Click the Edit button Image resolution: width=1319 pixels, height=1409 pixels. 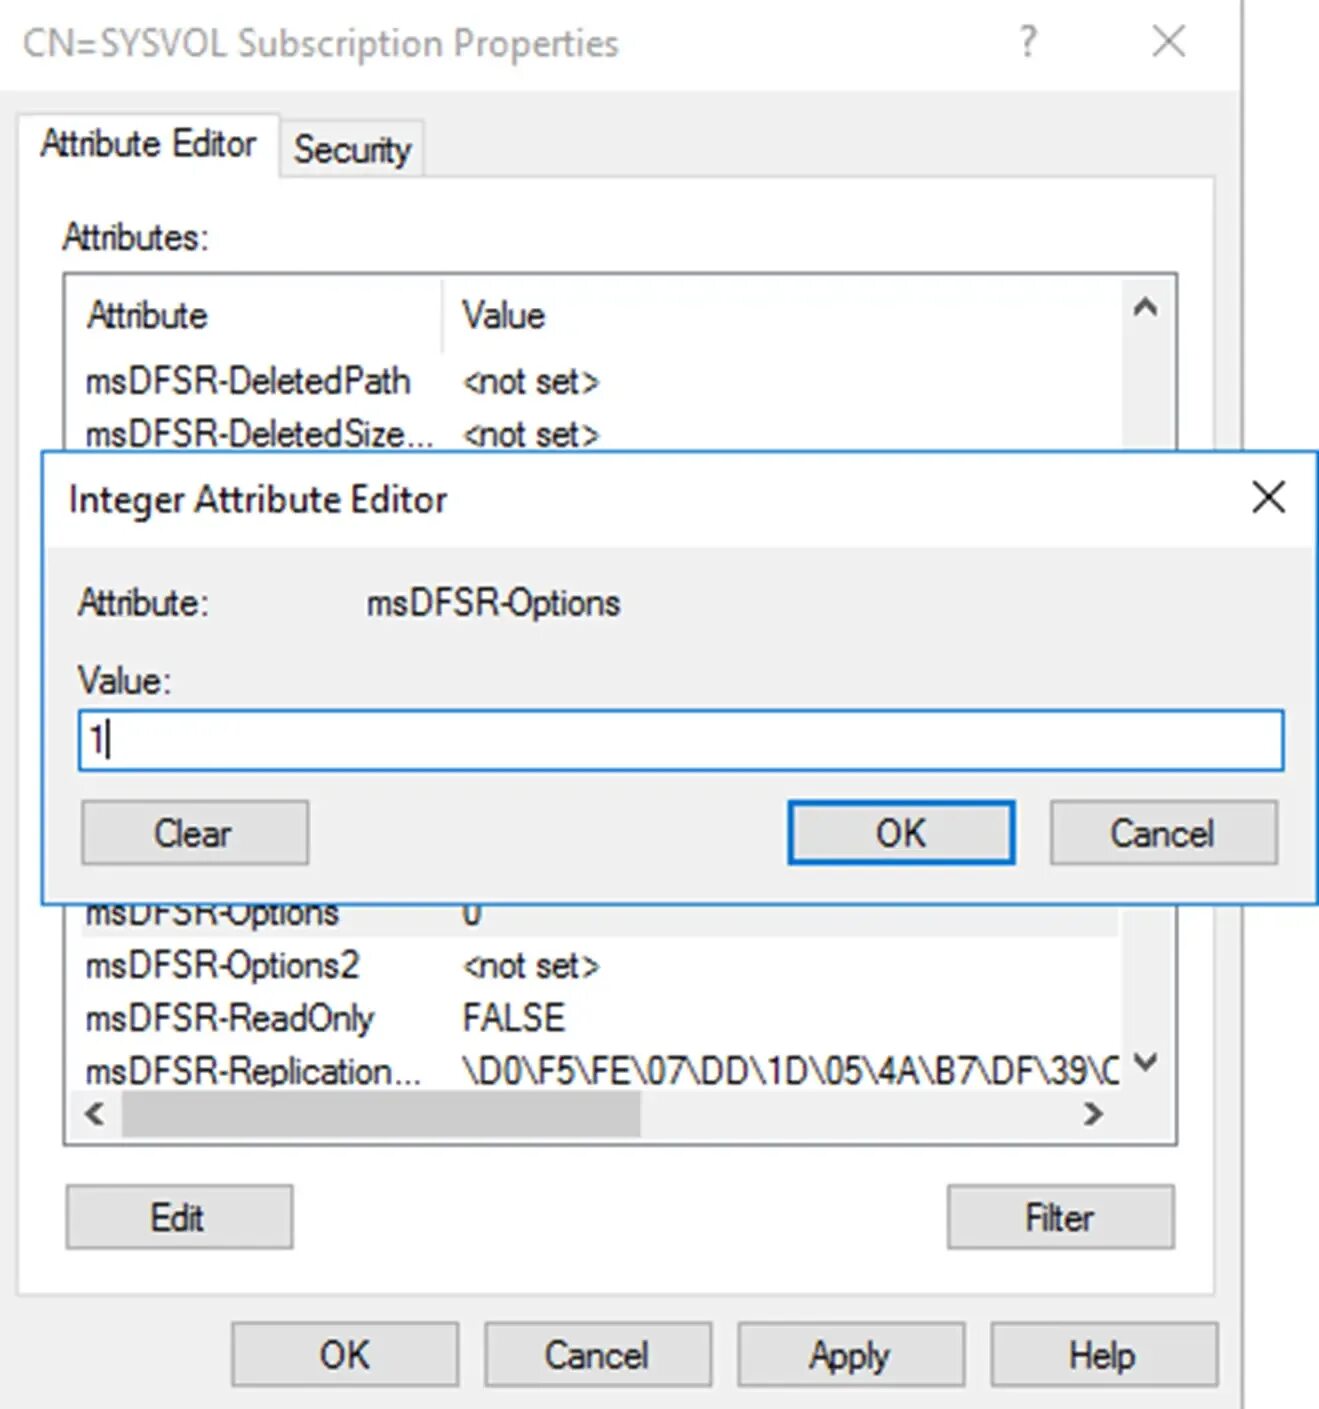tap(179, 1218)
